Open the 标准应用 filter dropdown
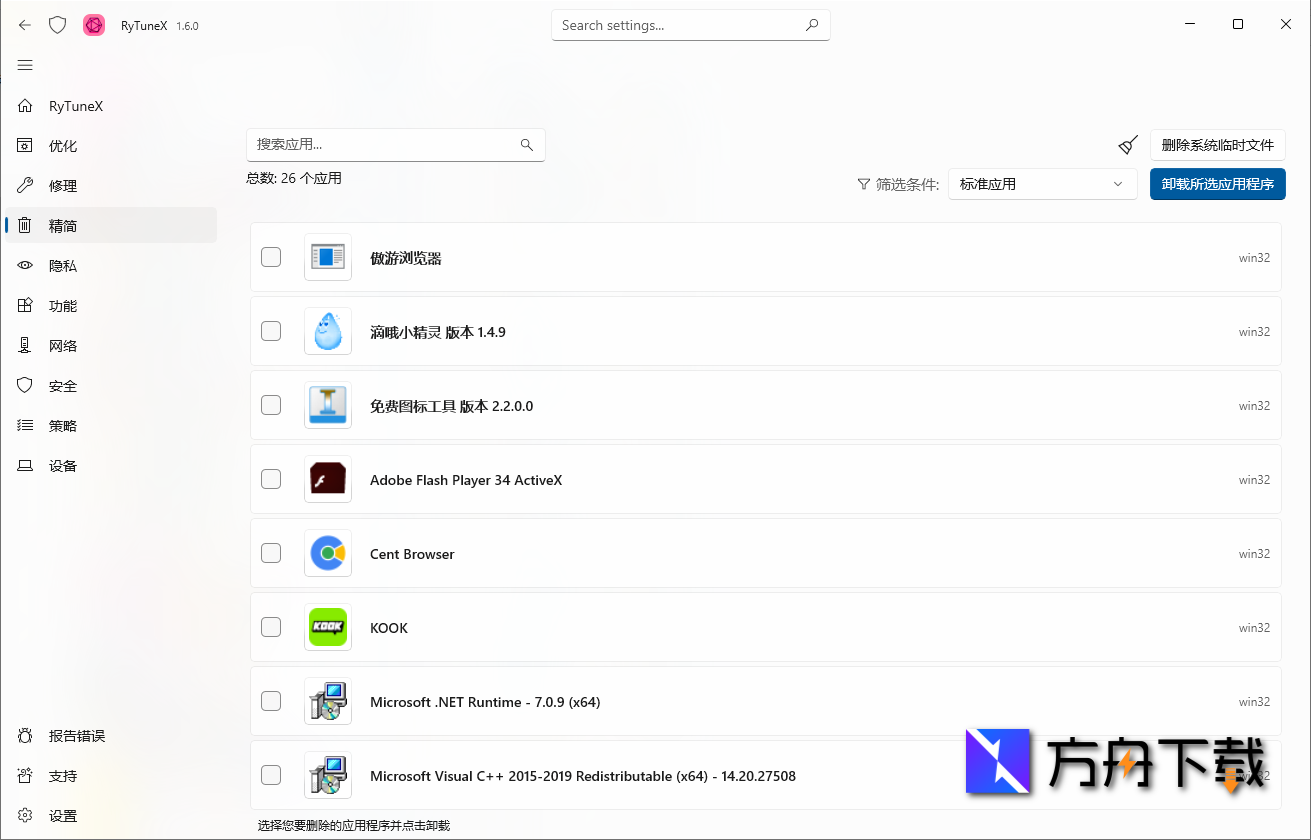Screen dimensions: 1311x840 point(1042,184)
